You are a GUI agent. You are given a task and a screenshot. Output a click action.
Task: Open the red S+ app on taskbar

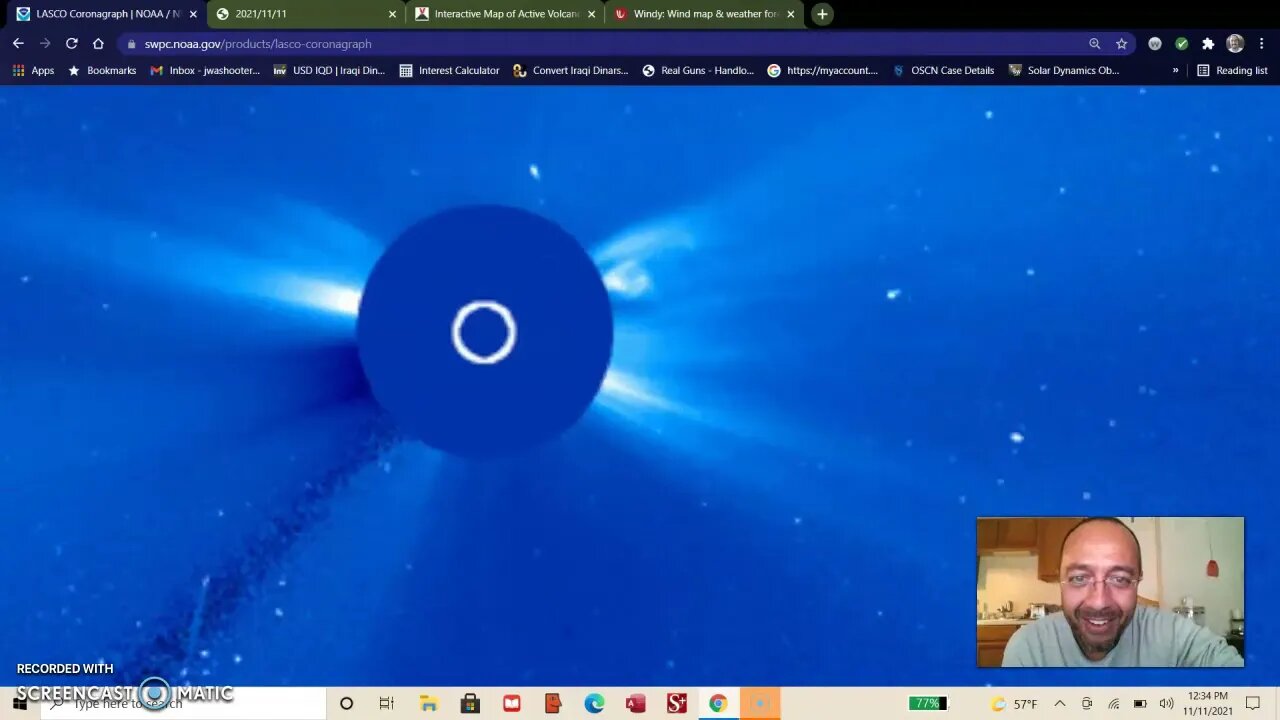pos(677,704)
